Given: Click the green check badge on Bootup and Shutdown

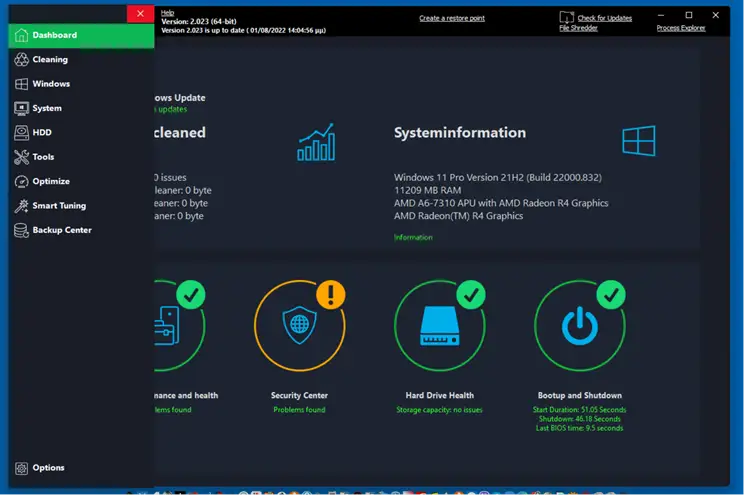Looking at the screenshot, I should pos(611,294).
